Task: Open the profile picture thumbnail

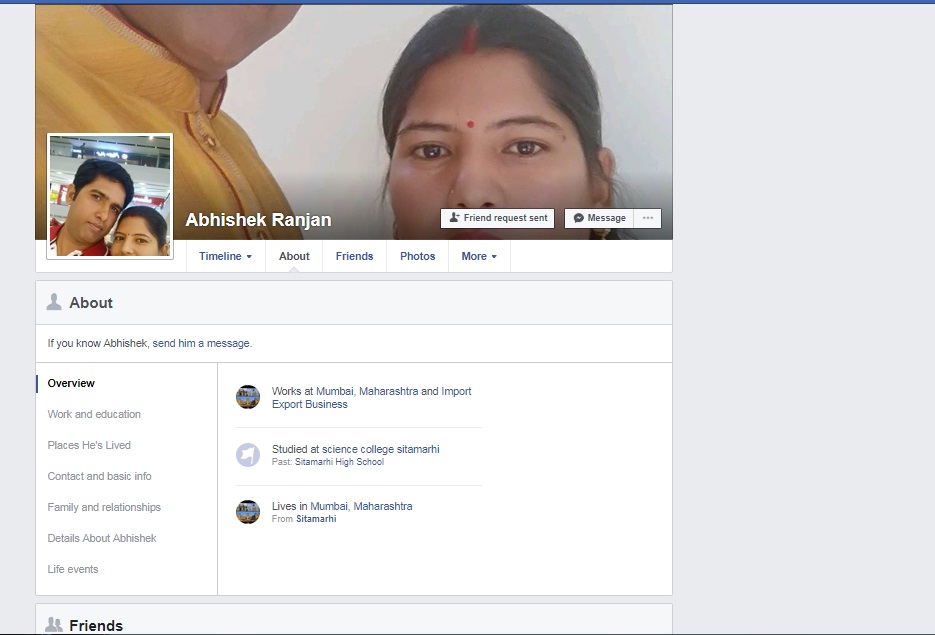Action: tap(110, 195)
